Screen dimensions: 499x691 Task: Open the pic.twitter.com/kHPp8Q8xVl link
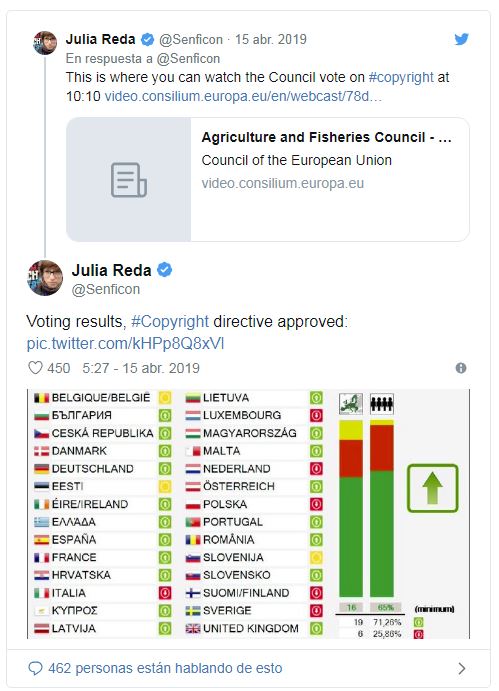tap(126, 343)
